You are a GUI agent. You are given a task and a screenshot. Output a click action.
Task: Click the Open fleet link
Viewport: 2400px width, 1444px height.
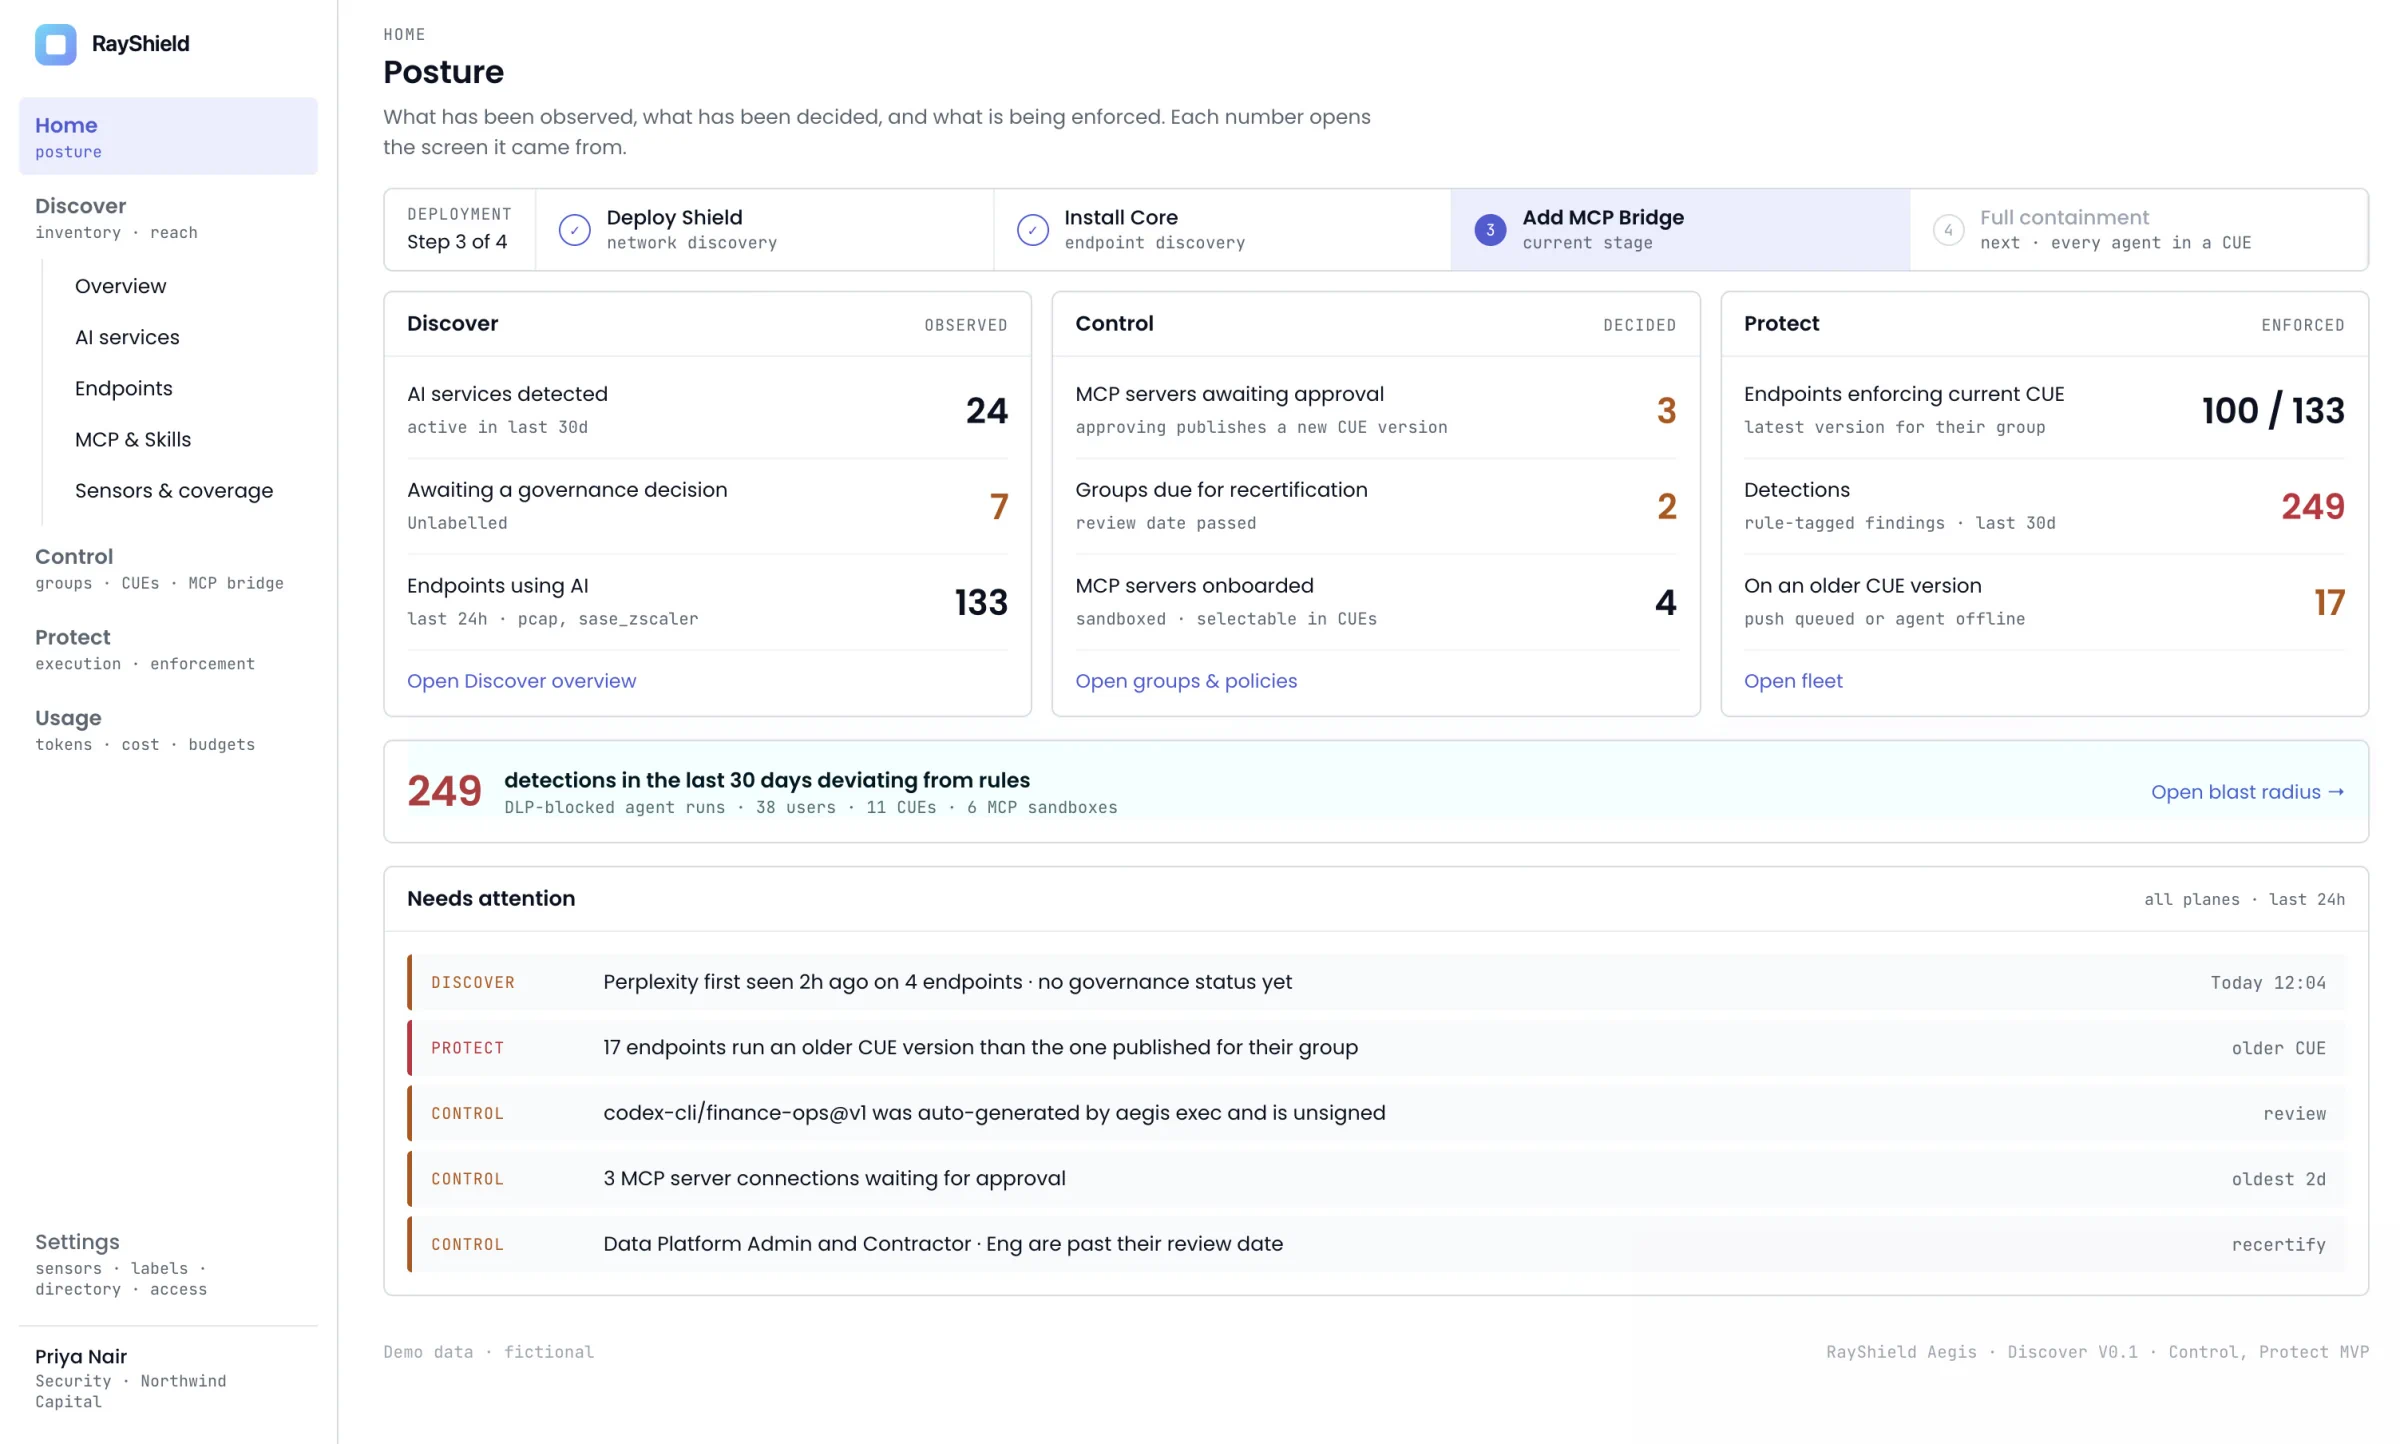pyautogui.click(x=1792, y=681)
